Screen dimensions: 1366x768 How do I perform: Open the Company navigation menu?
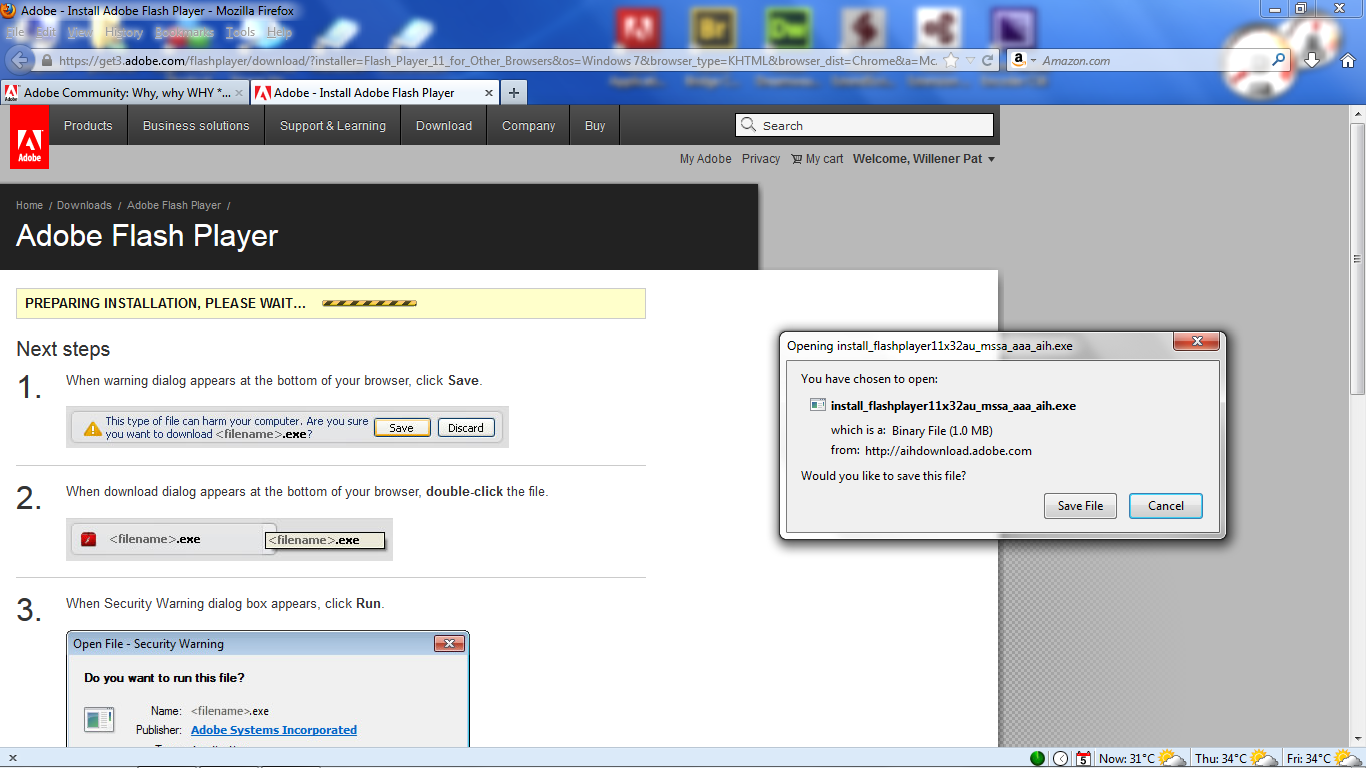point(529,126)
